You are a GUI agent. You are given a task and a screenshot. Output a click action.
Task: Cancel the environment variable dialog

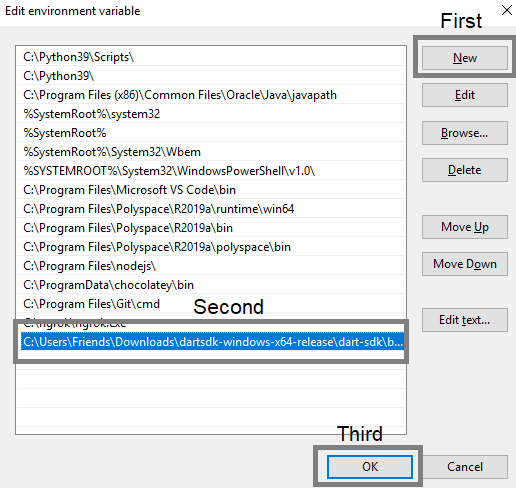coord(465,467)
